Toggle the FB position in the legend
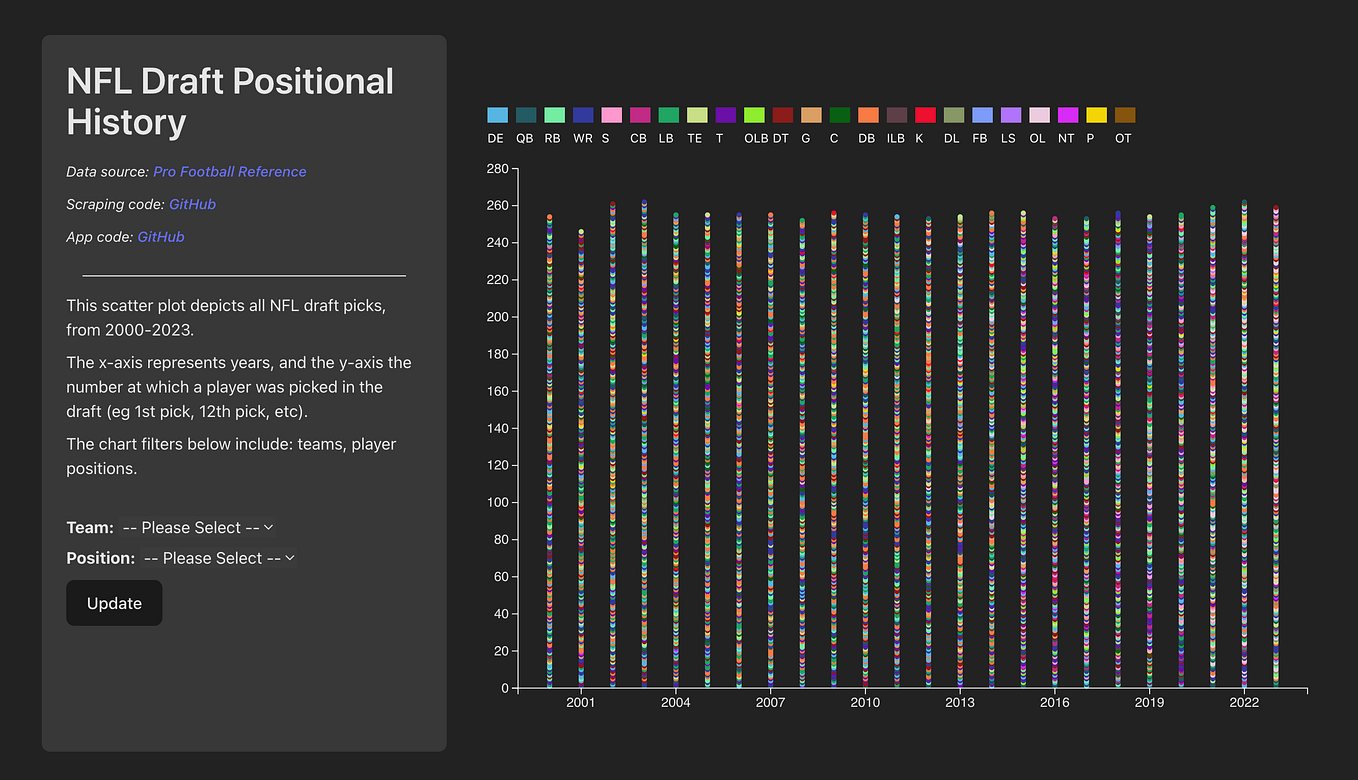Viewport: 1358px width, 780px height. (x=980, y=114)
